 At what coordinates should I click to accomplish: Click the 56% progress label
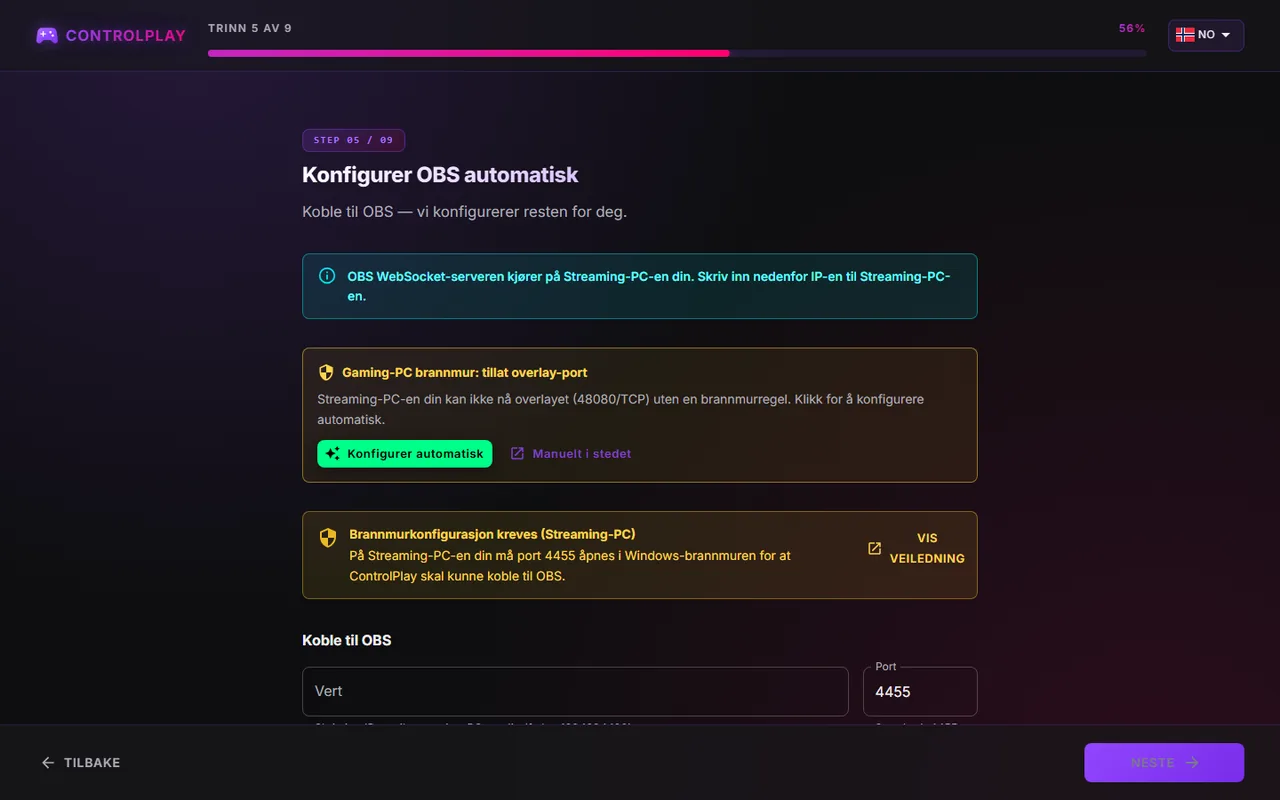(x=1132, y=29)
